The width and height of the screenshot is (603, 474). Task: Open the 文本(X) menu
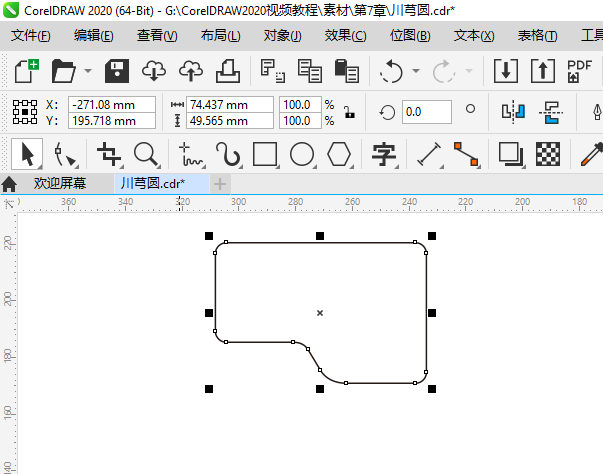click(474, 36)
